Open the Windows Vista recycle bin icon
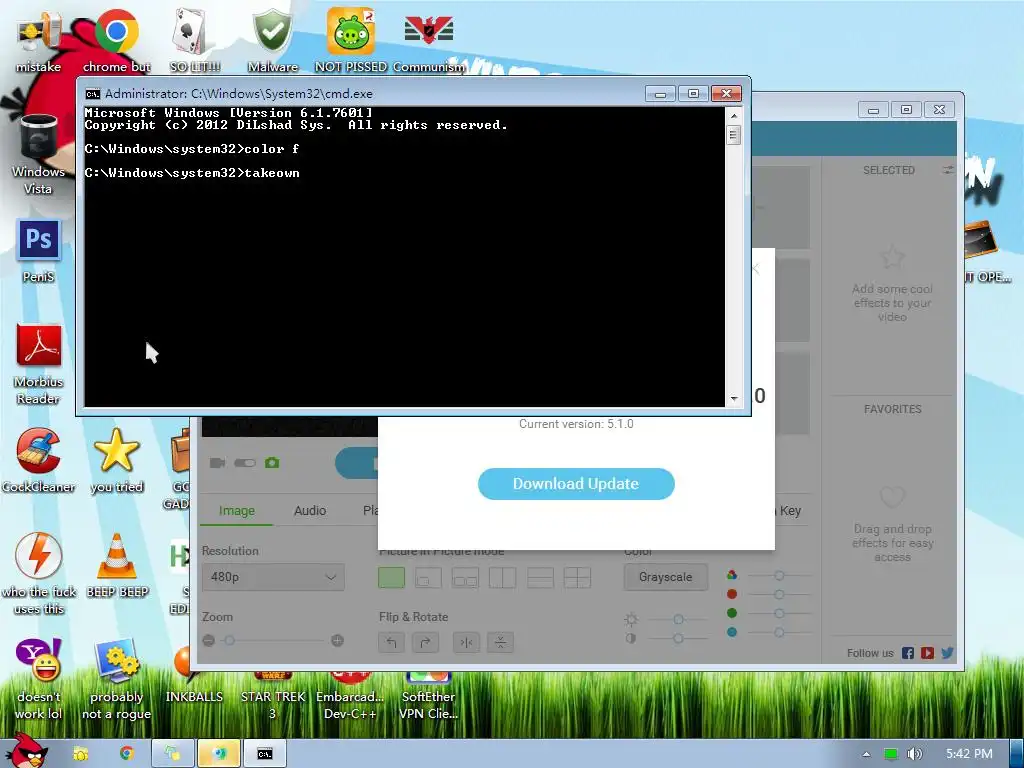This screenshot has height=768, width=1024. coord(39,155)
